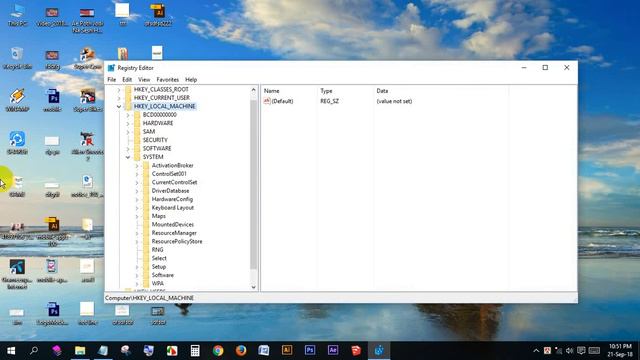Image resolution: width=640 pixels, height=360 pixels.
Task: Click the SECURITY key folder icon
Action: pyautogui.click(x=137, y=140)
